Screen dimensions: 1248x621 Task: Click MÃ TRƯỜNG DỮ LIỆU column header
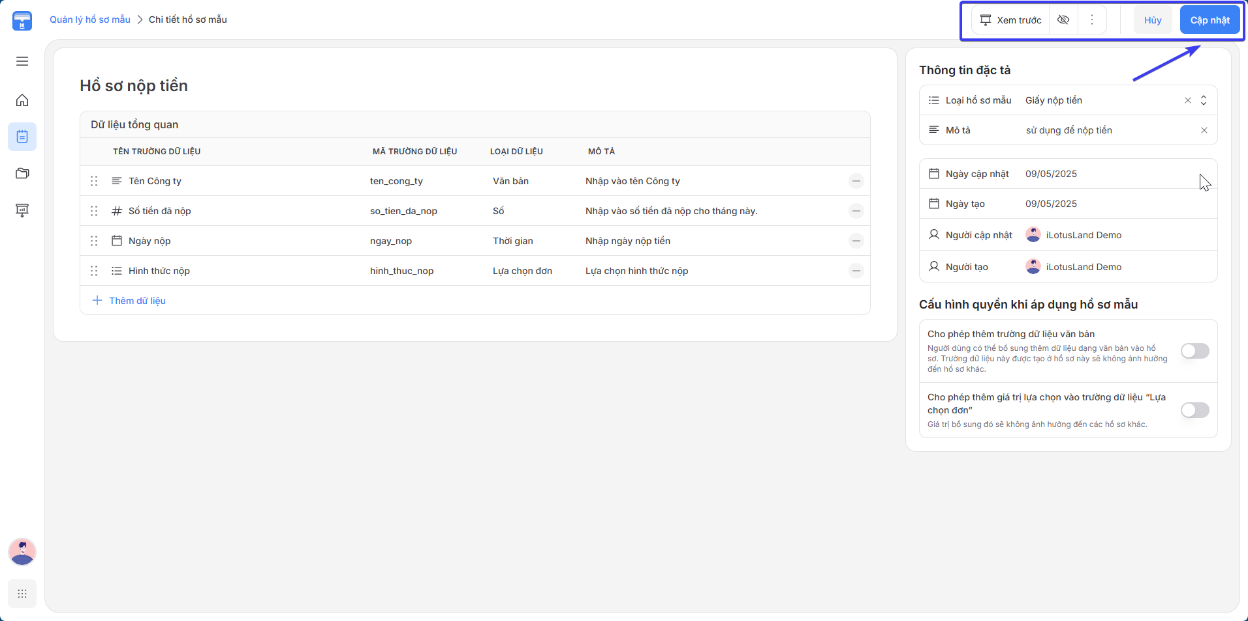pos(415,151)
